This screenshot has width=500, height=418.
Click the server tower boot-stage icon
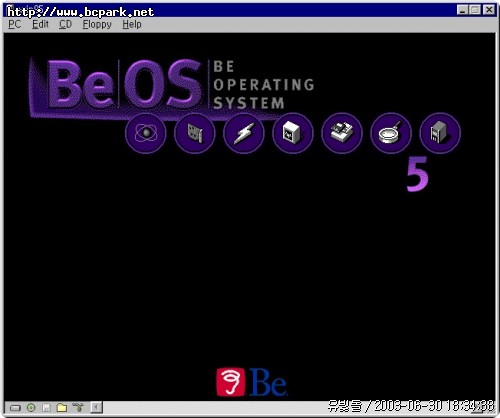(440, 133)
